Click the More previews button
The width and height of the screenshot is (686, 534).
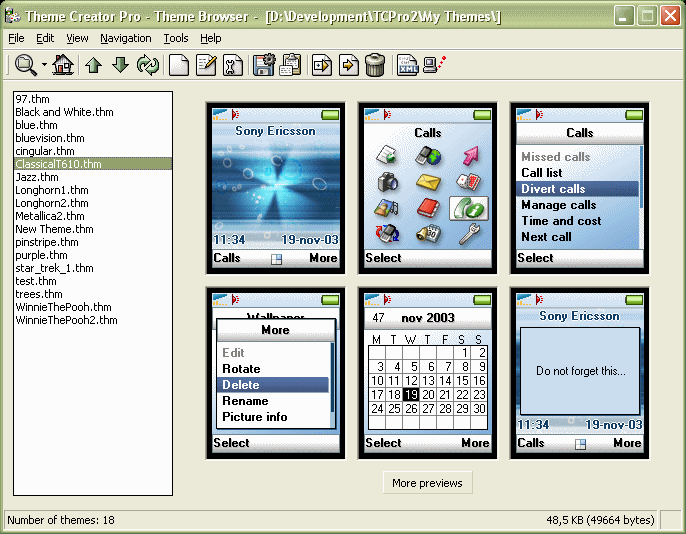click(427, 483)
